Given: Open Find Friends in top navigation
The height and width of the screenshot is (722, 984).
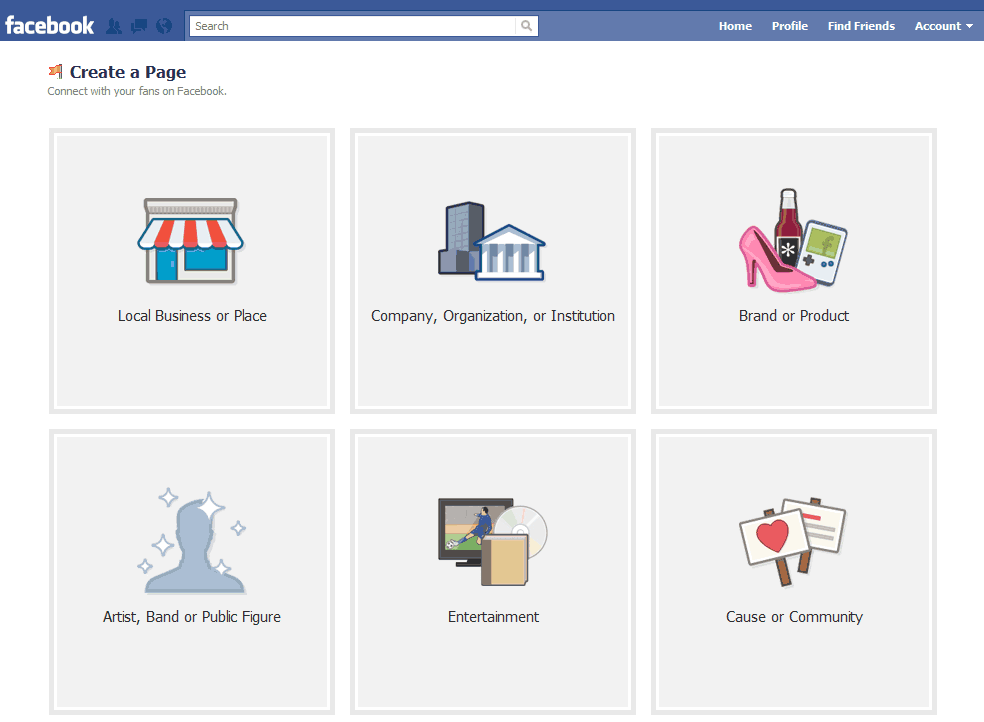Looking at the screenshot, I should coord(861,26).
